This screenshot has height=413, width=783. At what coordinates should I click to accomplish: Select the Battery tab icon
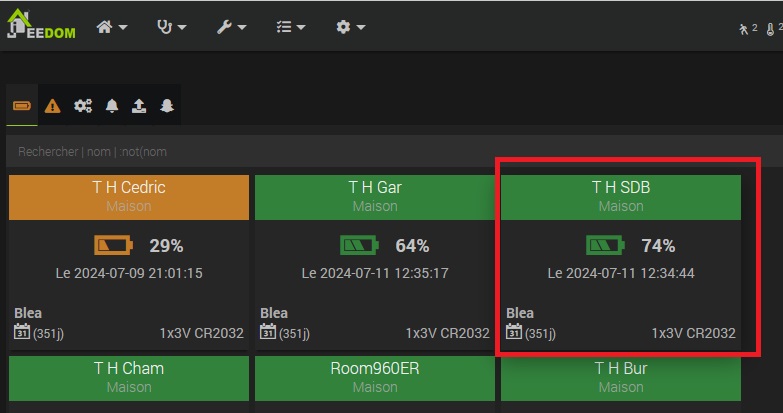click(22, 105)
